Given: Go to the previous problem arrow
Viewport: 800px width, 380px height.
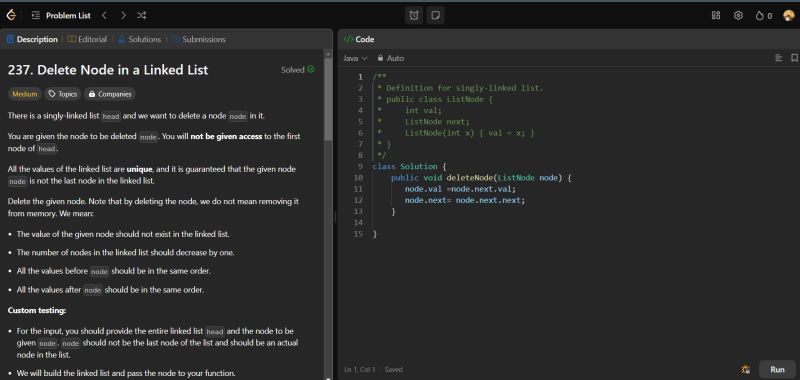Looking at the screenshot, I should click(x=105, y=15).
